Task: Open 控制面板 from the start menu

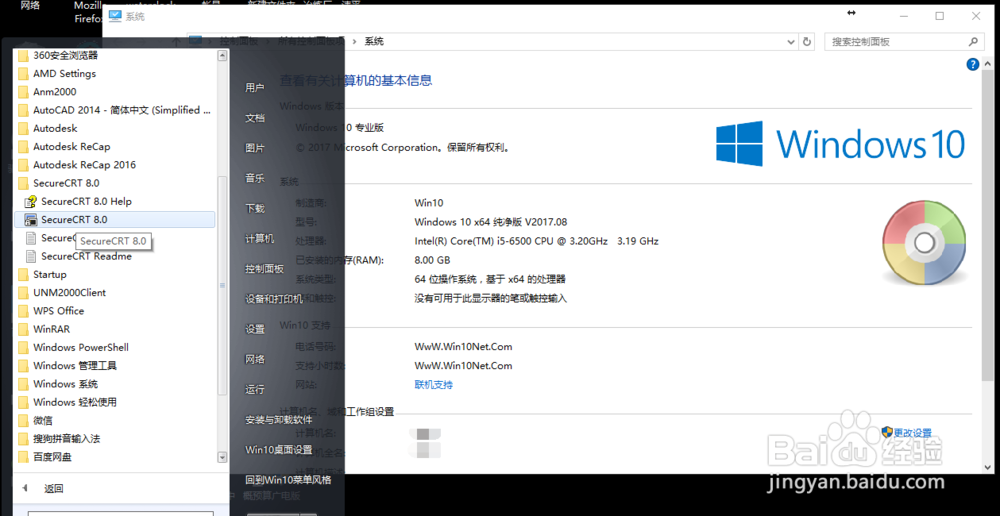Action: coord(265,269)
